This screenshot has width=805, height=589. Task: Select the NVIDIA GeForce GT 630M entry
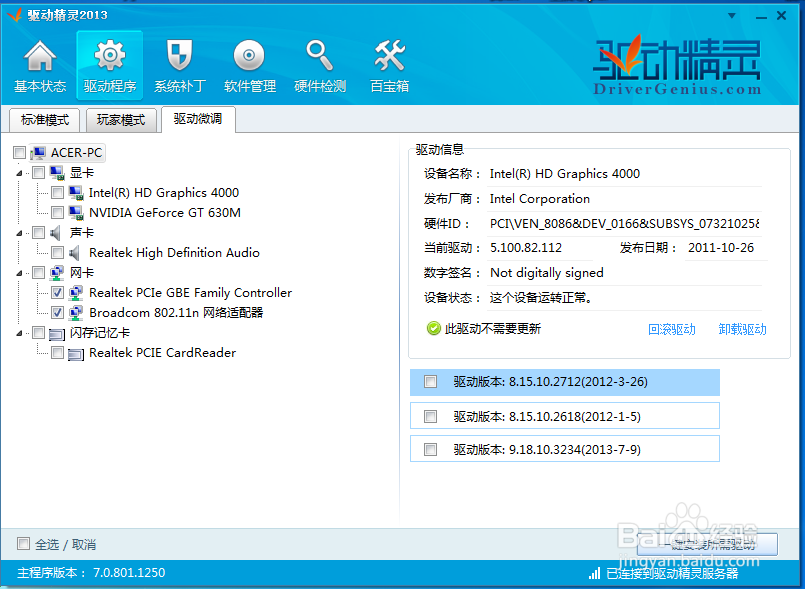165,213
